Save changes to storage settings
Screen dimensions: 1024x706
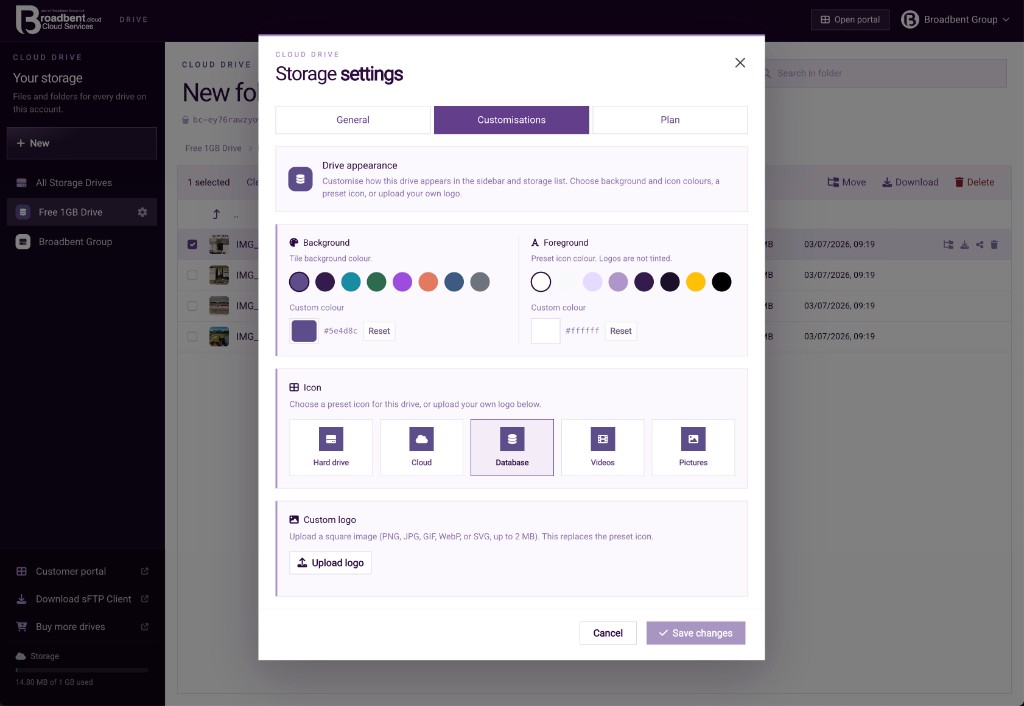click(x=696, y=633)
